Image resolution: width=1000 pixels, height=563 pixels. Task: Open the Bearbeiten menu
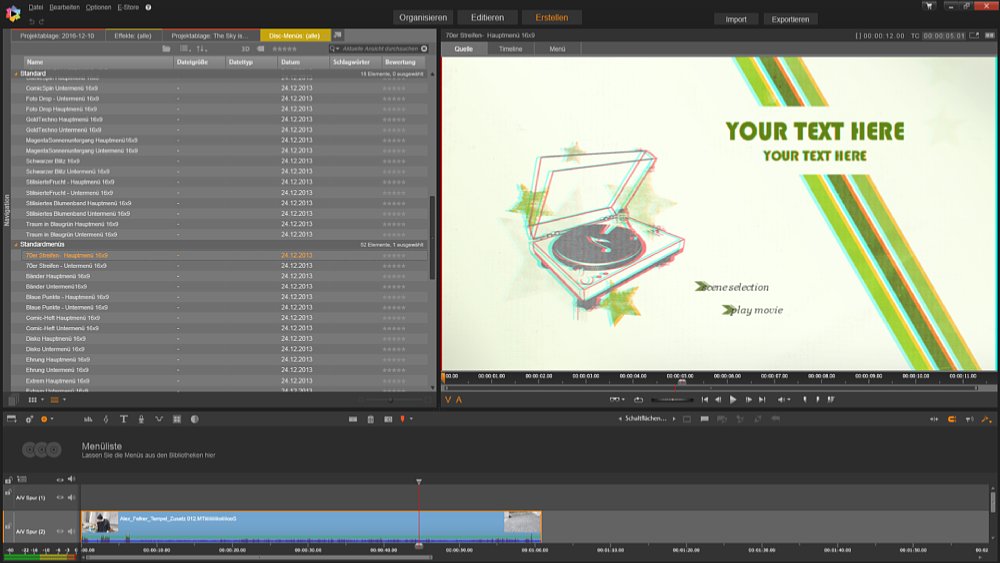64,7
